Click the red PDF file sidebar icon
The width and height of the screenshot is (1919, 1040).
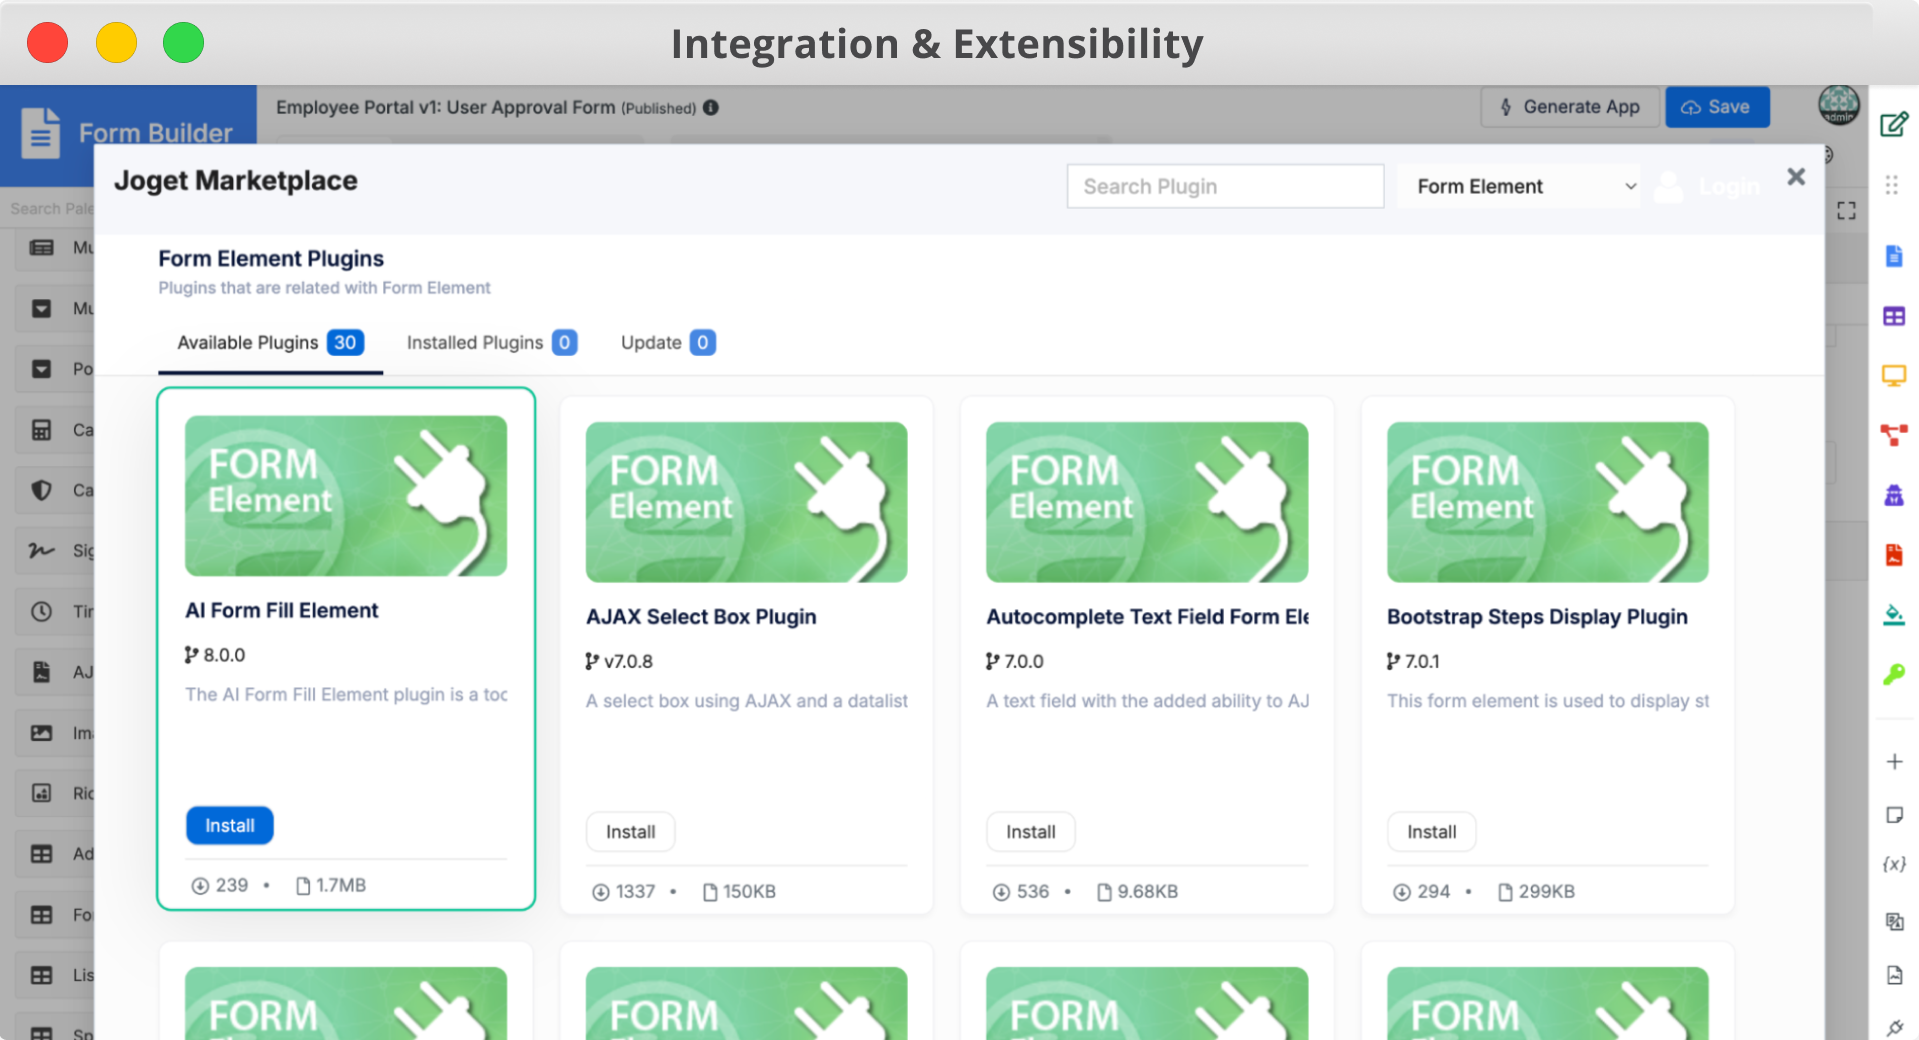click(x=1893, y=555)
